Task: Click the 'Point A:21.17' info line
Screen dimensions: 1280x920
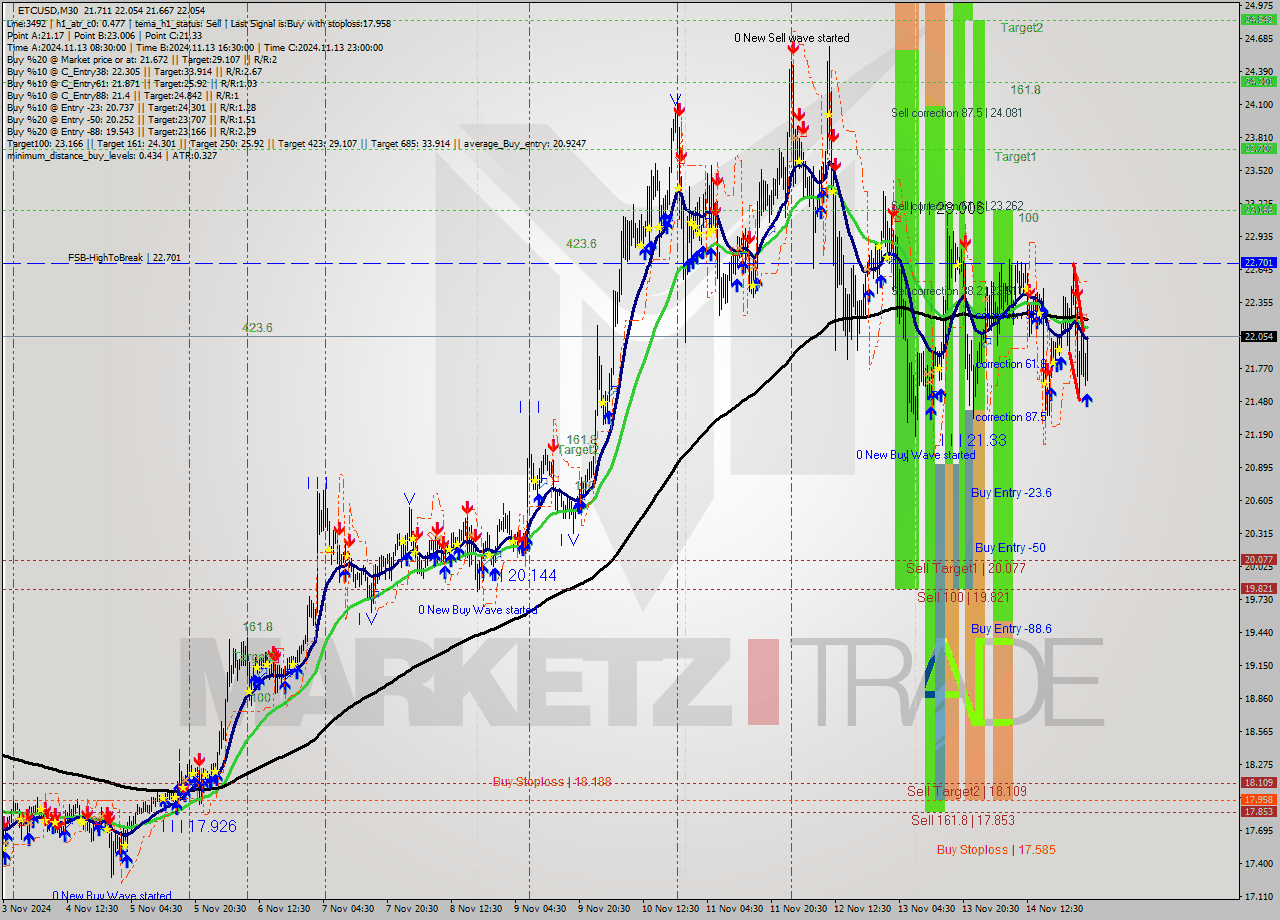Action: click(x=104, y=35)
